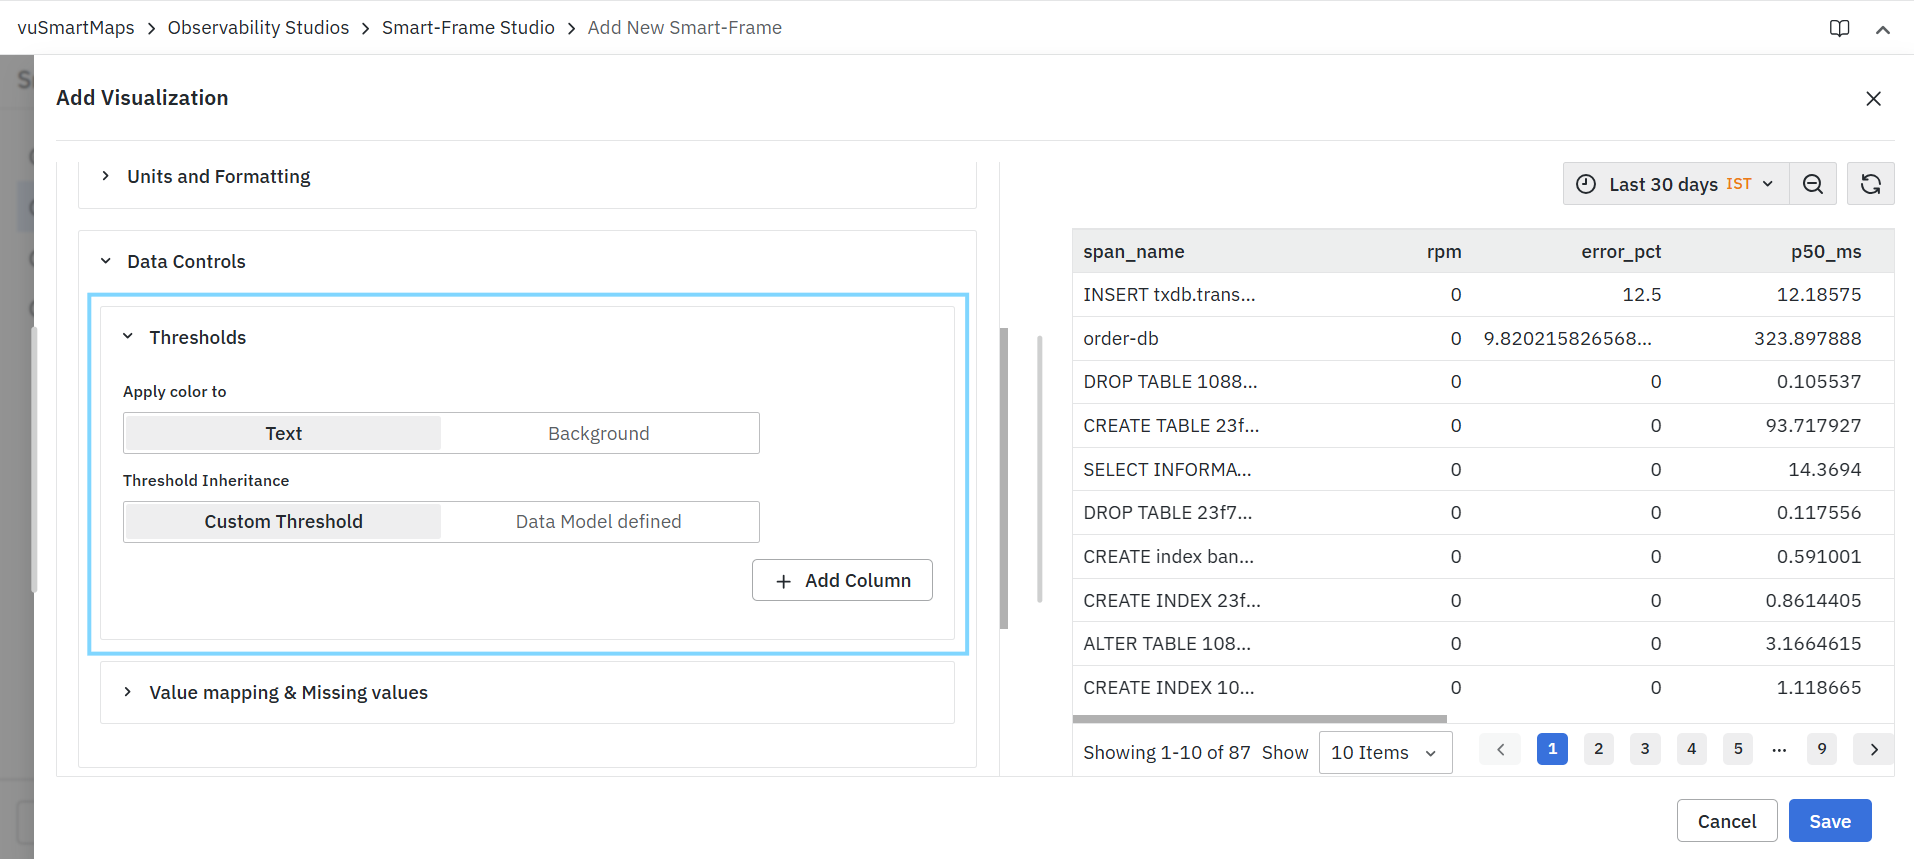This screenshot has width=1914, height=859.
Task: Apply threshold color to Text
Action: pyautogui.click(x=283, y=433)
